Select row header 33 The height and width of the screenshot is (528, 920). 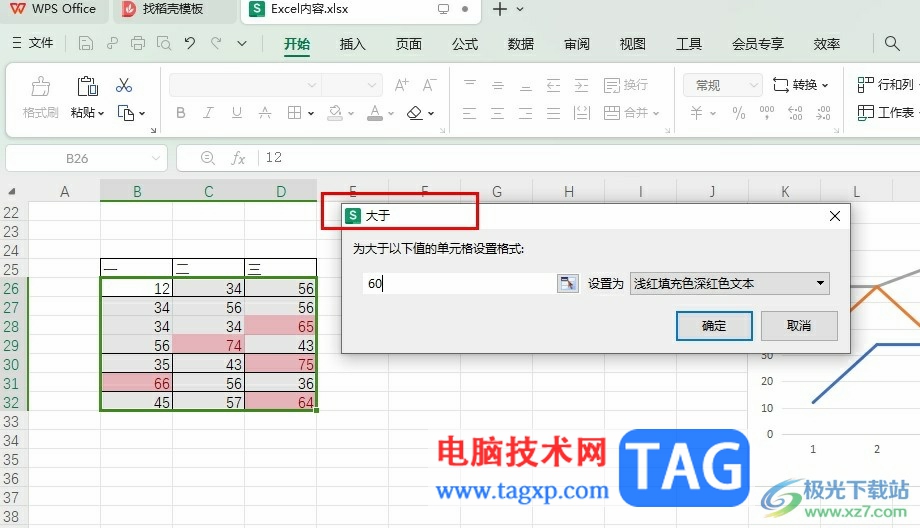tap(11, 422)
